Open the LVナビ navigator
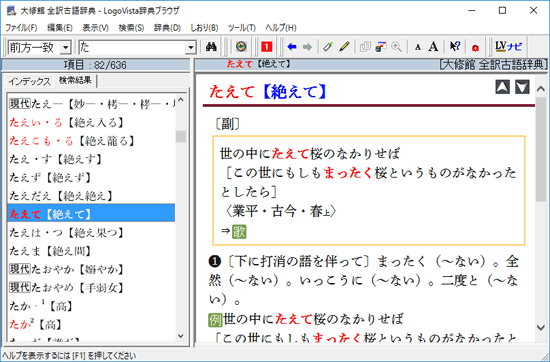The width and height of the screenshot is (550, 362). point(508,46)
